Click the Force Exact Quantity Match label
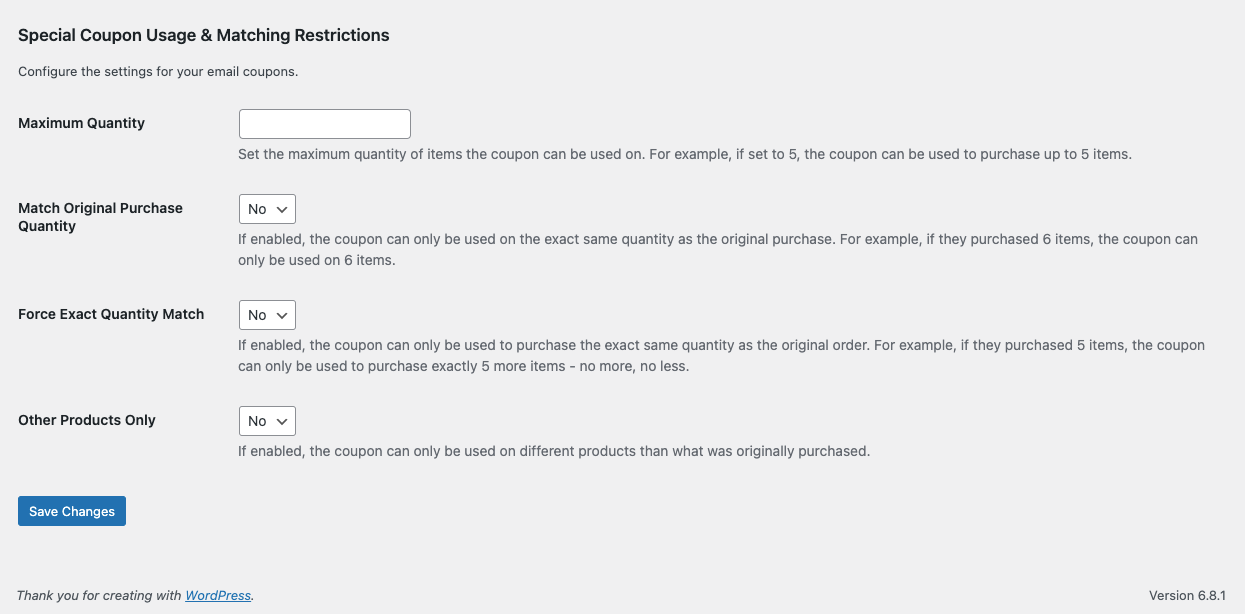The height and width of the screenshot is (614, 1245). [111, 314]
